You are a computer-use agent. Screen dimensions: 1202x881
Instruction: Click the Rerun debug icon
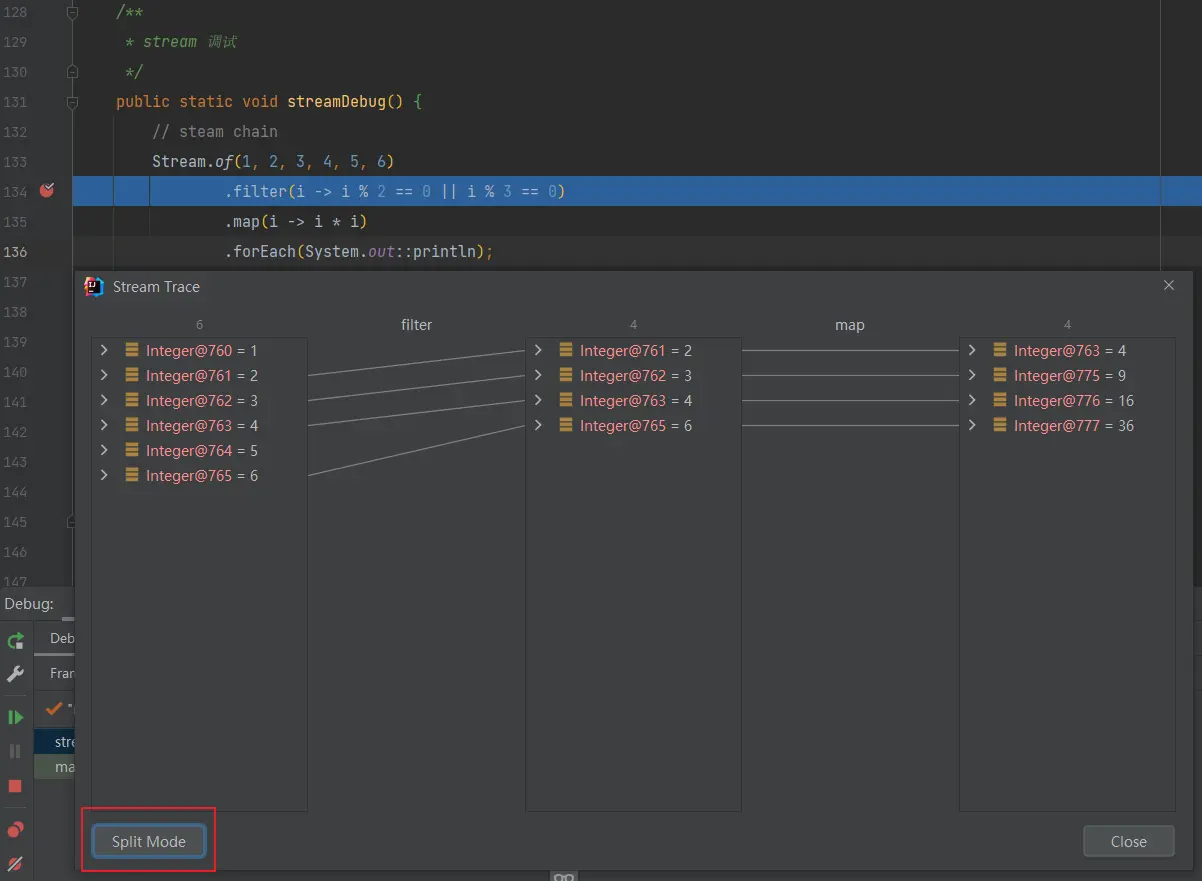(15, 641)
